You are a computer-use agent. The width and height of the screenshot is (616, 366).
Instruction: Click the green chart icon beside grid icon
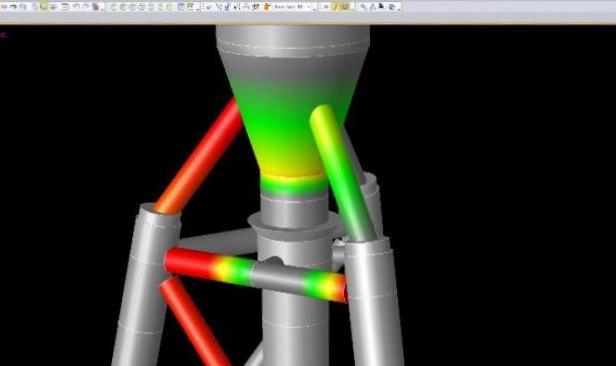coord(191,6)
